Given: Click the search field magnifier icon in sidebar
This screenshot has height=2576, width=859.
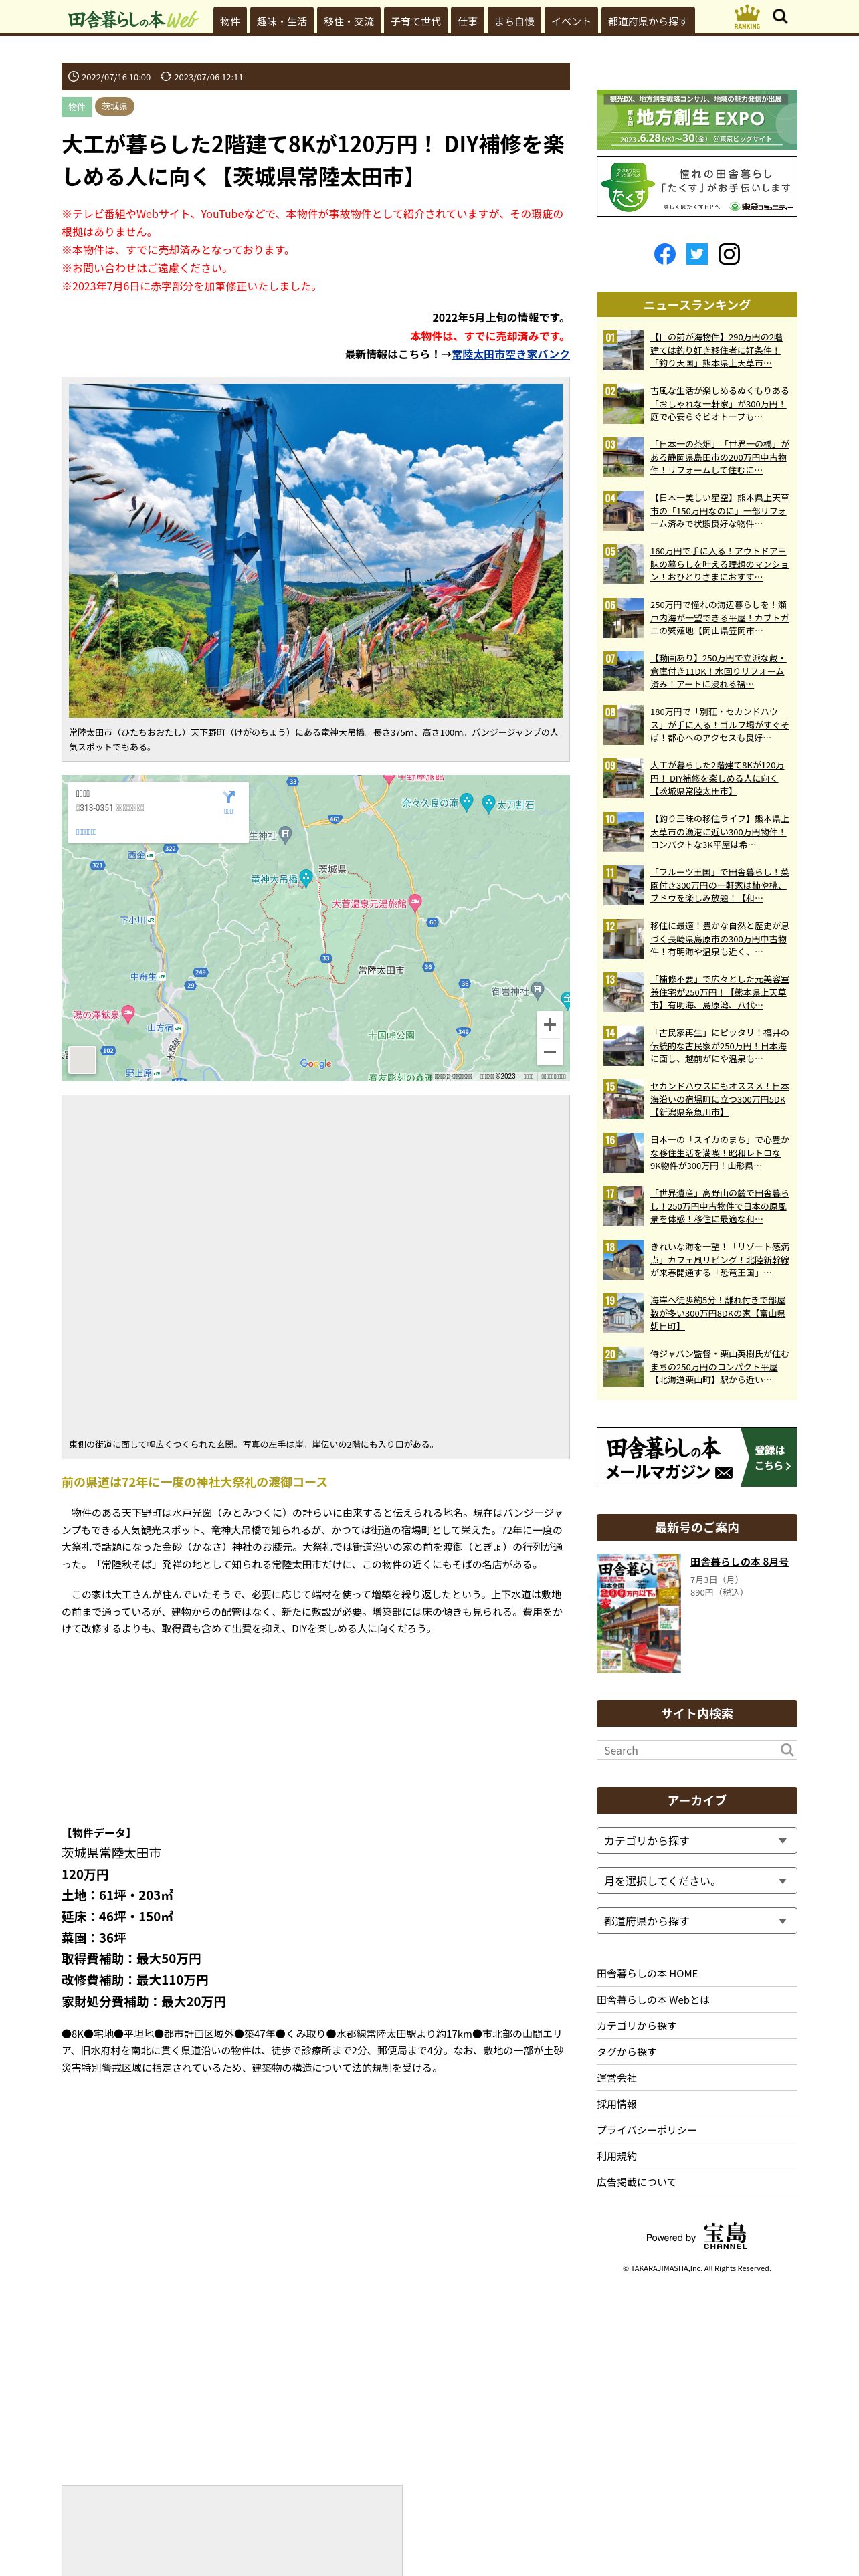Looking at the screenshot, I should (x=787, y=1750).
